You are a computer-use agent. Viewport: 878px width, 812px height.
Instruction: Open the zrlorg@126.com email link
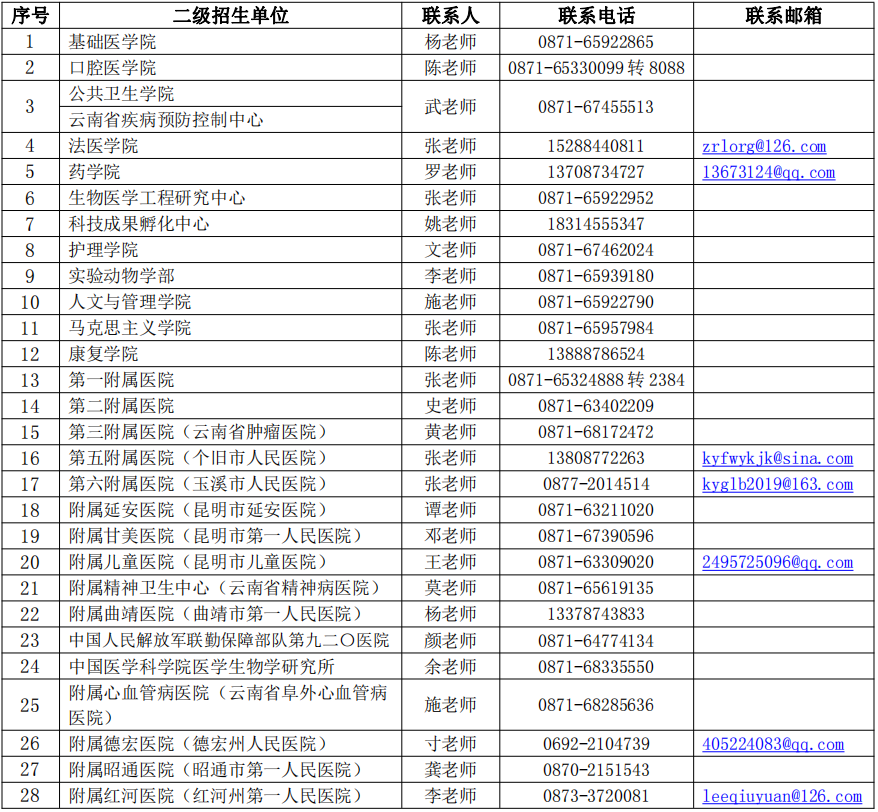tap(764, 146)
